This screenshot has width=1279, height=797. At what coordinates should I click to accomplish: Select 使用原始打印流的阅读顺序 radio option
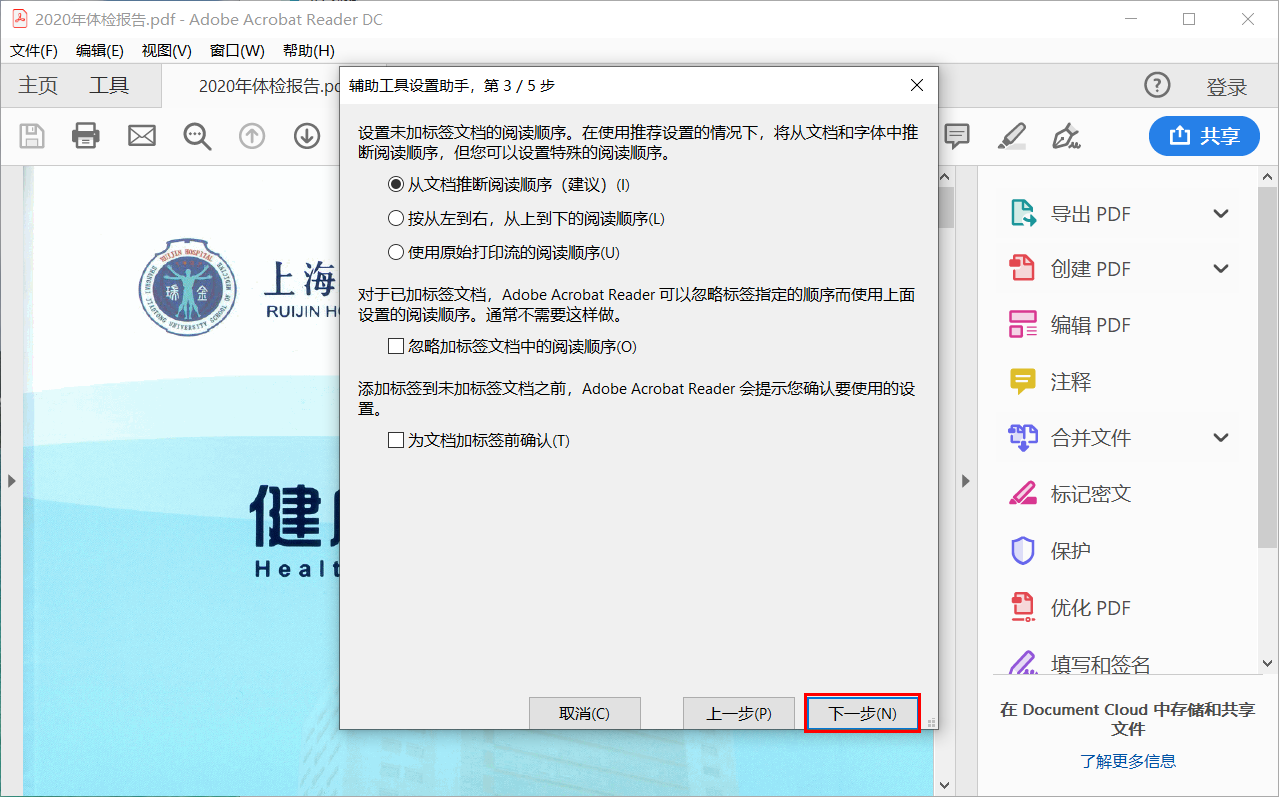(395, 252)
